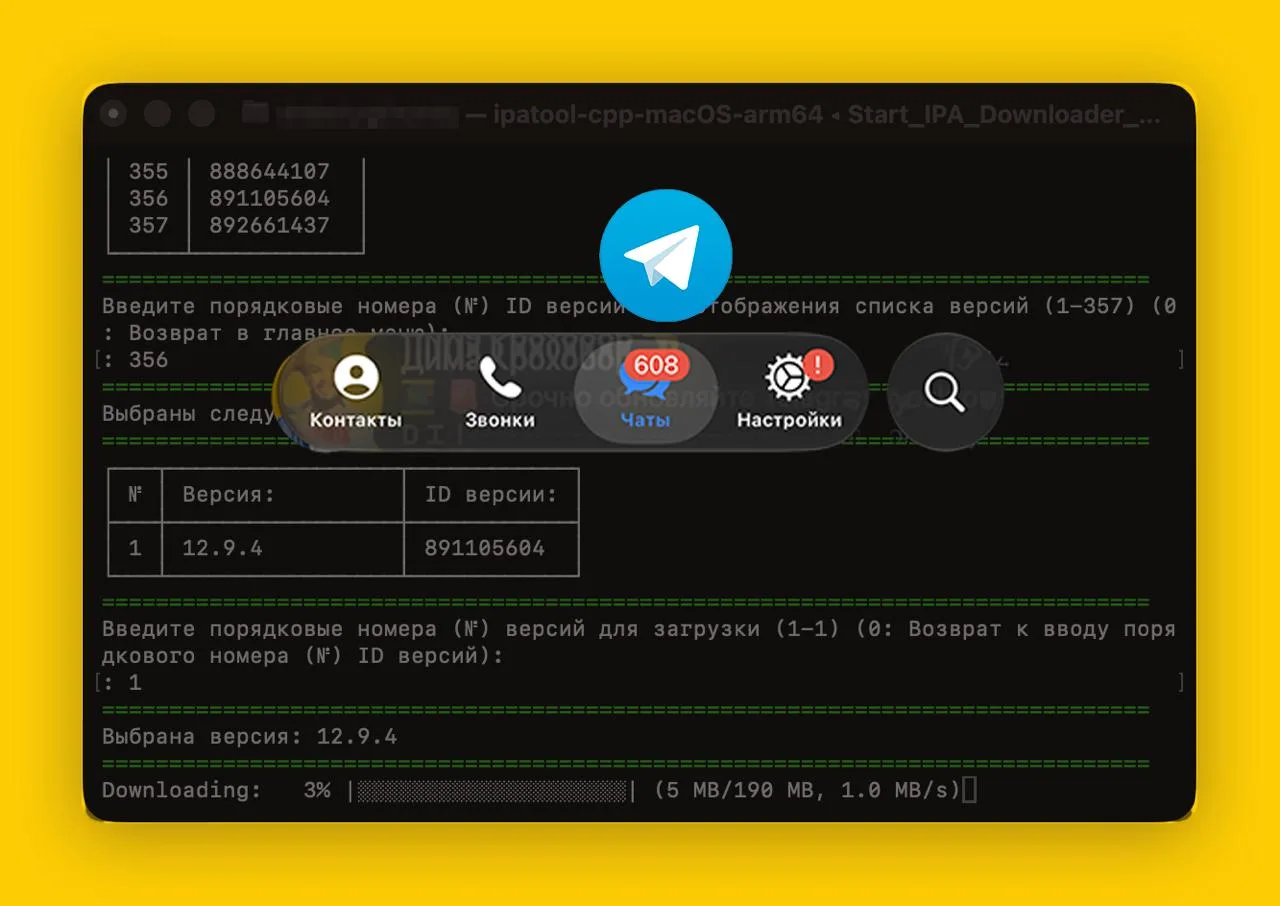Click the 'Версия:' table header
The width and height of the screenshot is (1280, 906).
(228, 494)
